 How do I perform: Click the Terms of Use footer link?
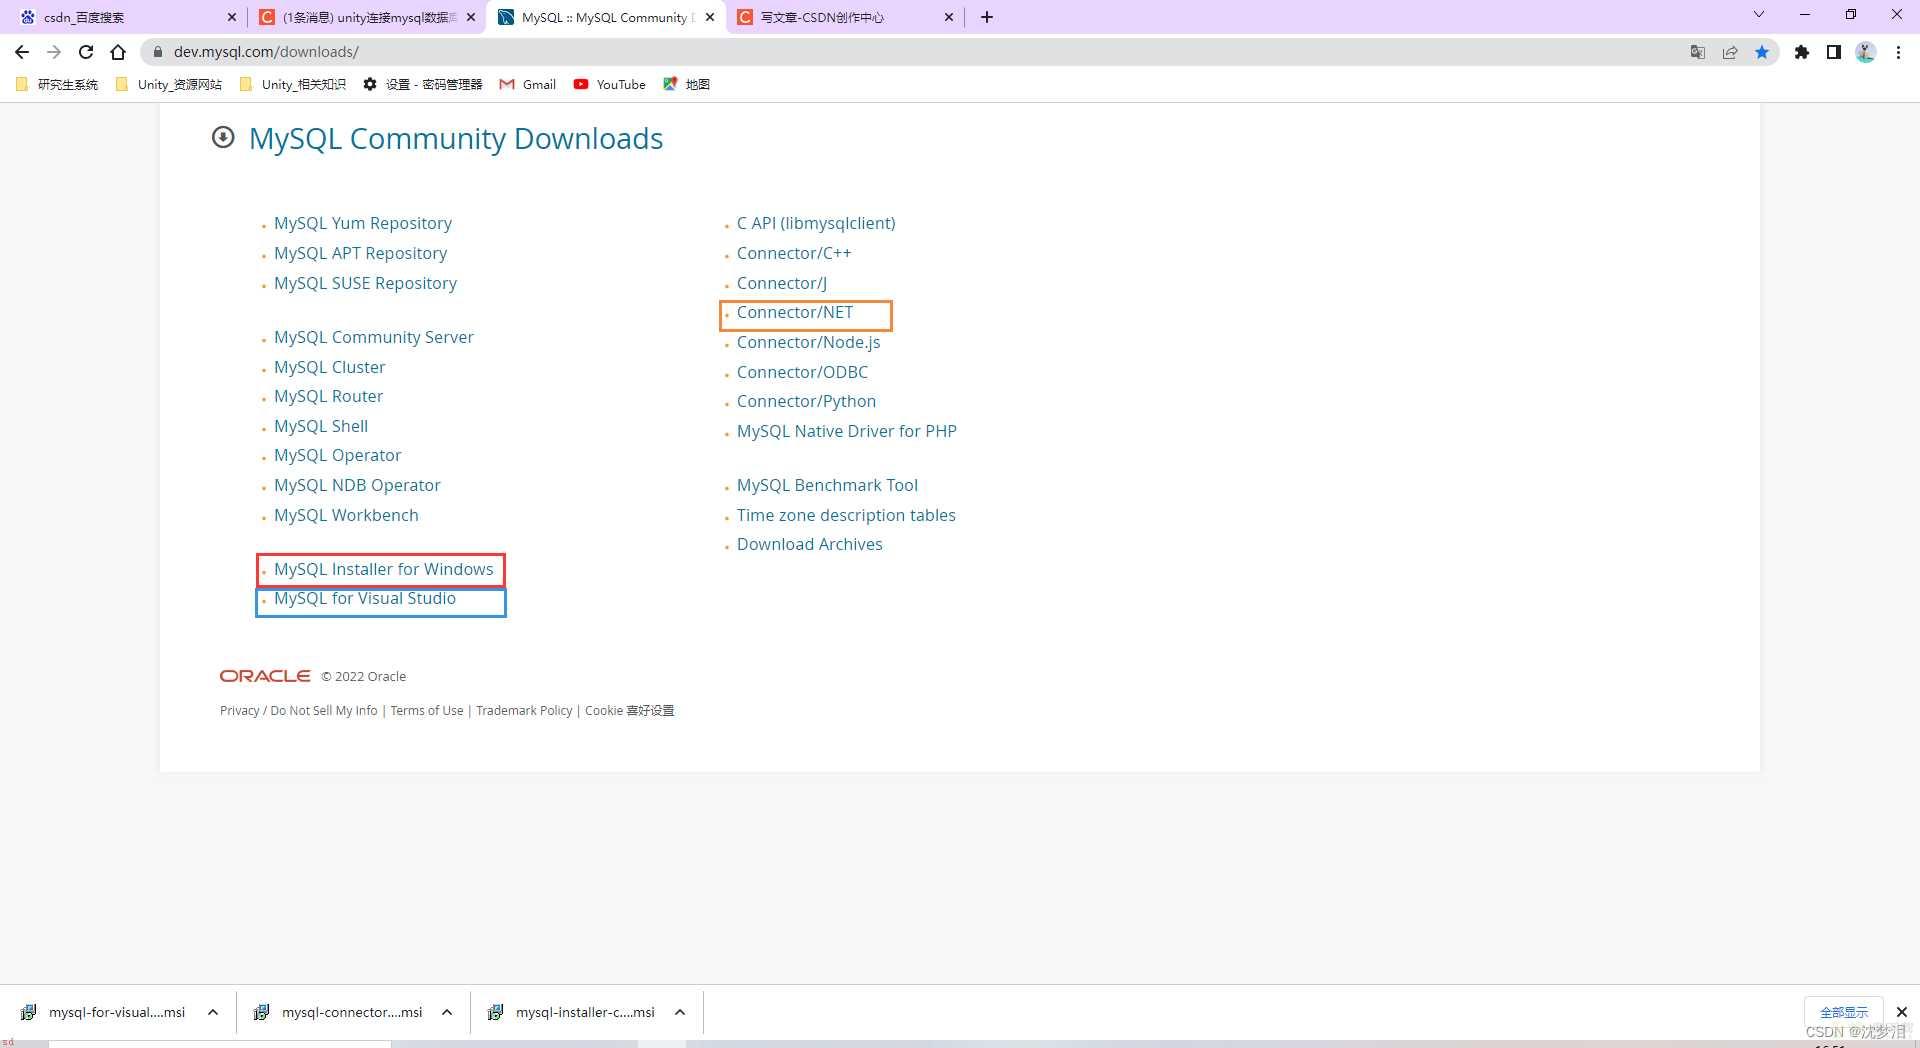pyautogui.click(x=427, y=710)
